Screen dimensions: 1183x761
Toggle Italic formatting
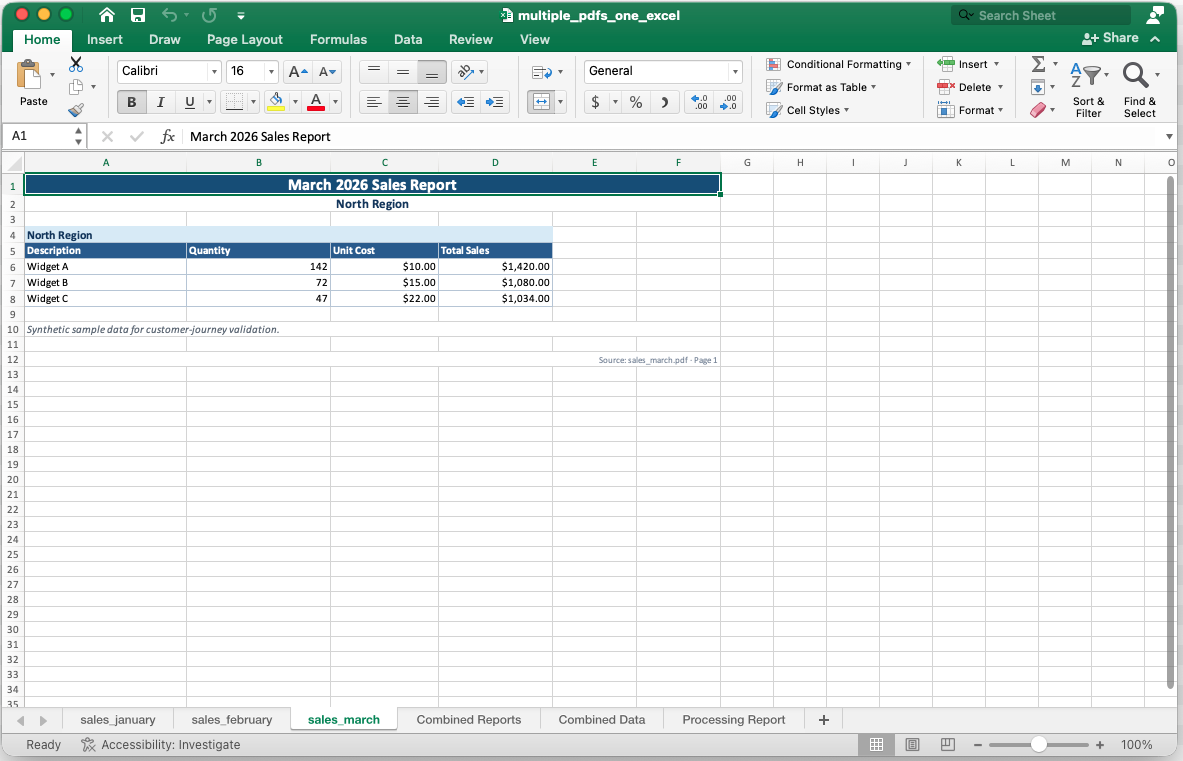point(160,102)
